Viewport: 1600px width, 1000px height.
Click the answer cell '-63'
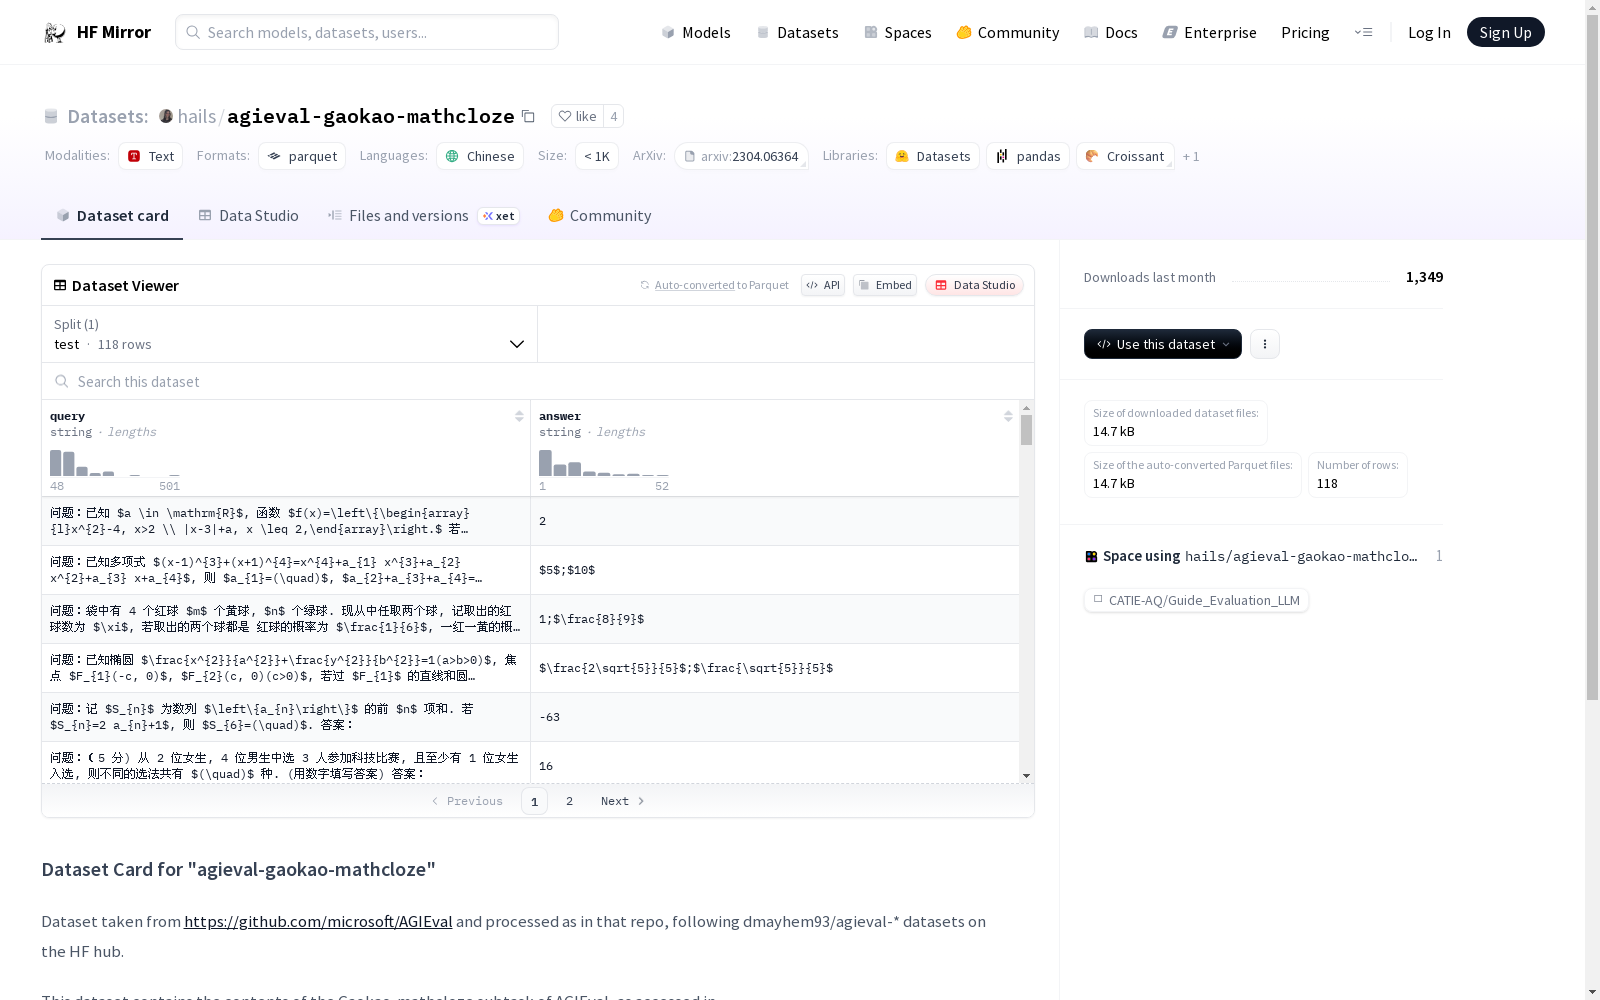coord(775,717)
